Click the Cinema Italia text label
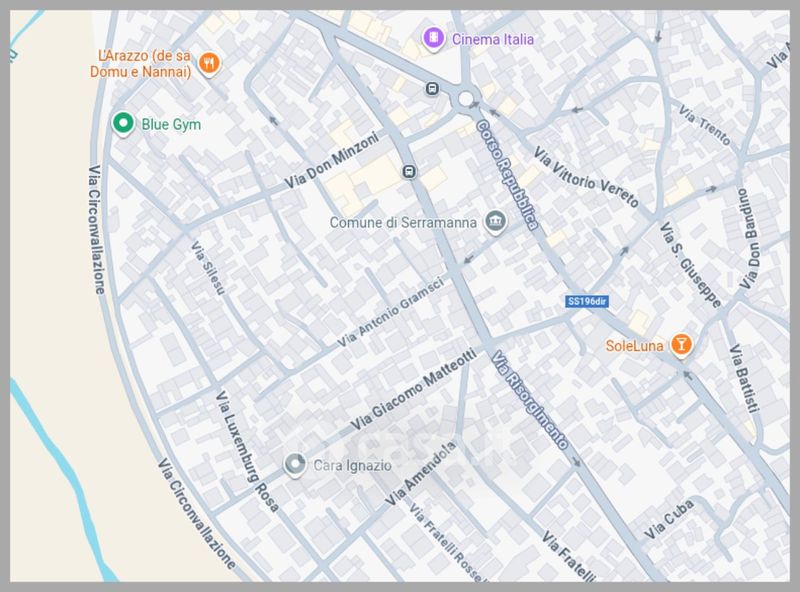 pos(491,39)
